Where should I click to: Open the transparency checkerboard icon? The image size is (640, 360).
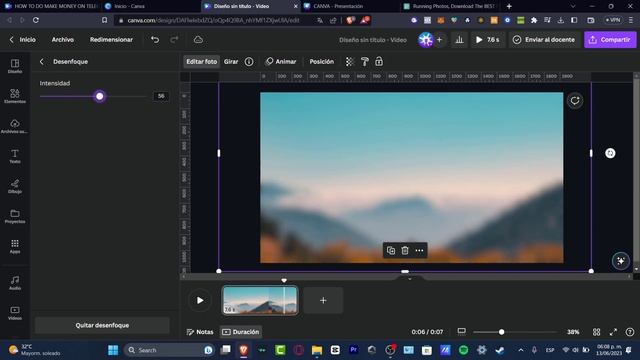coord(350,62)
